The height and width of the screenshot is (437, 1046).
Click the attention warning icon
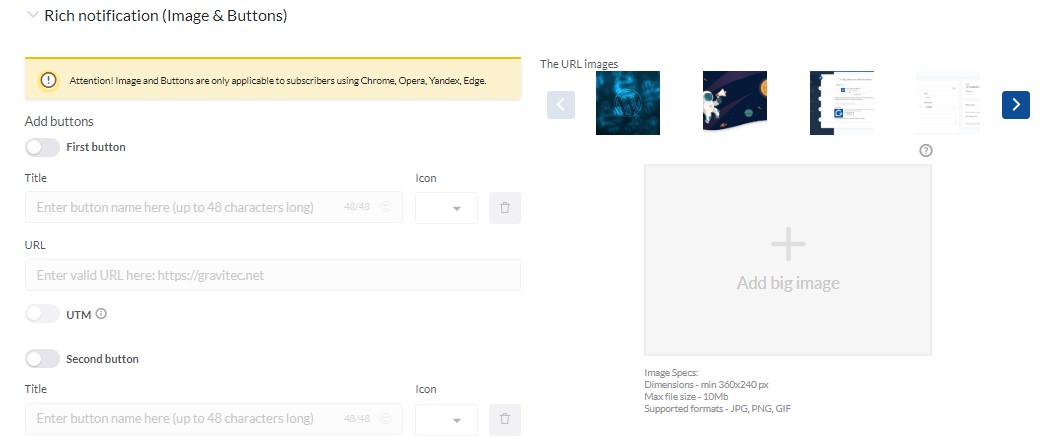click(x=48, y=80)
